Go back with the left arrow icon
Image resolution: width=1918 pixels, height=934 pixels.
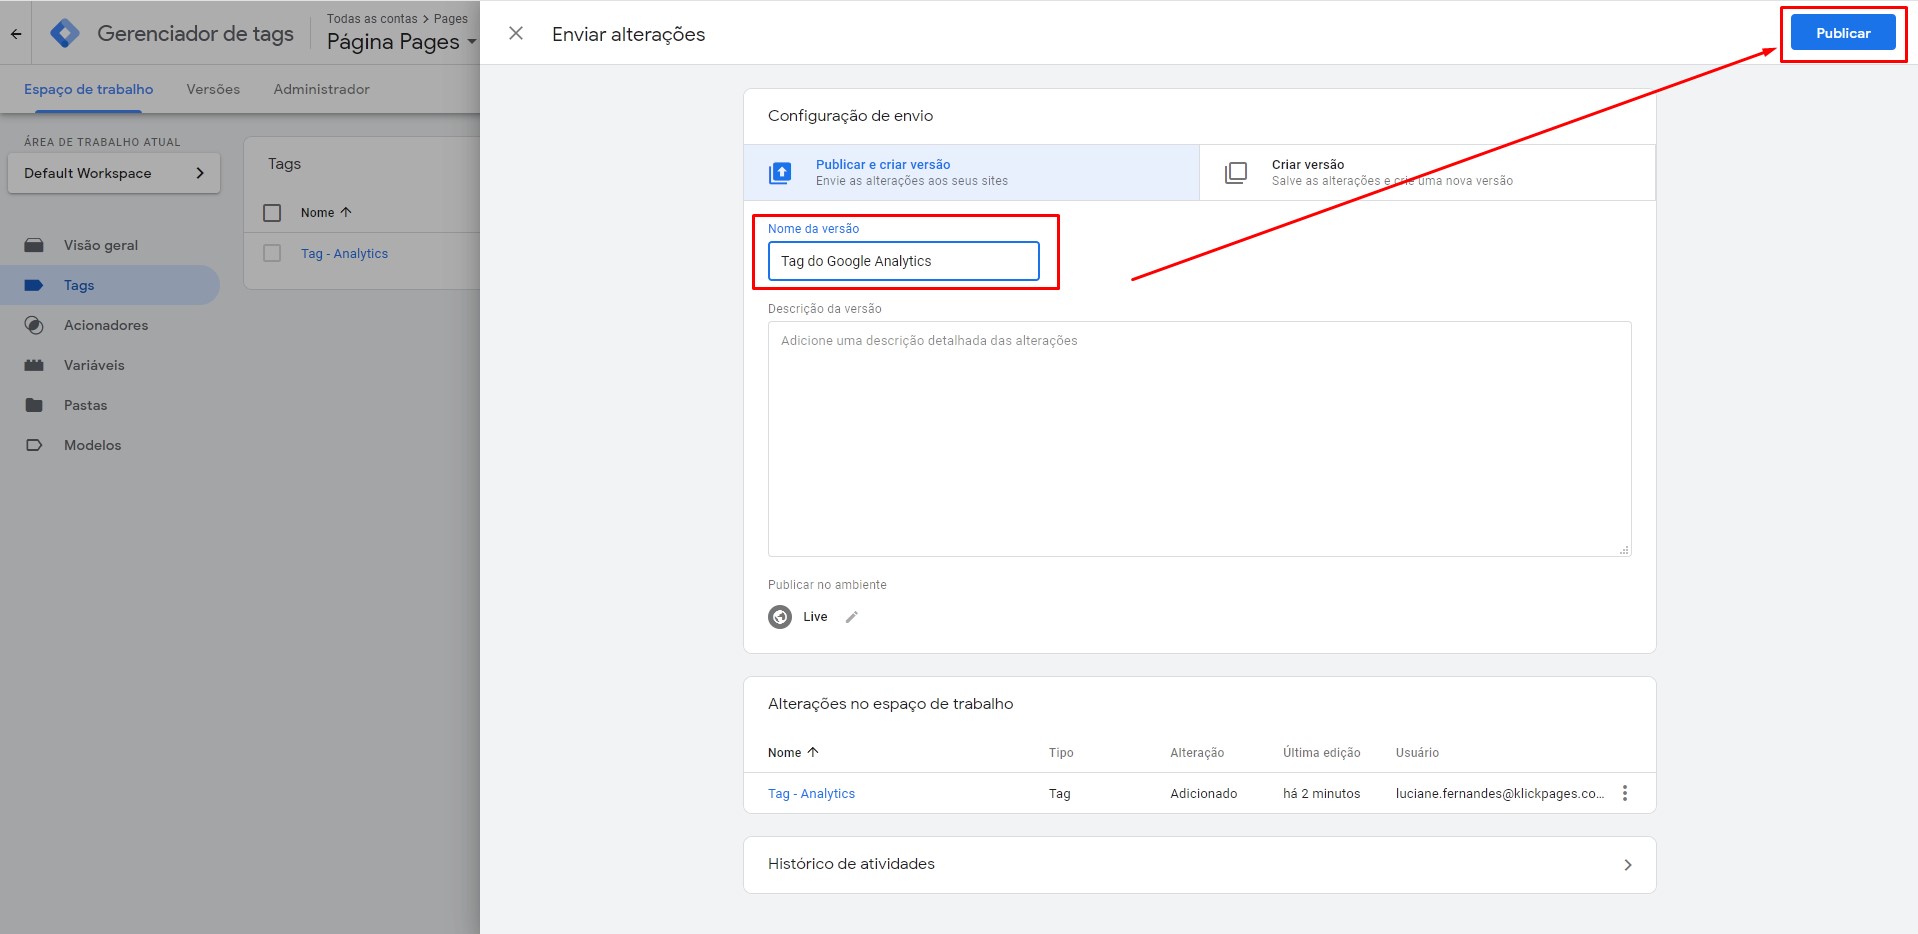click(x=16, y=34)
